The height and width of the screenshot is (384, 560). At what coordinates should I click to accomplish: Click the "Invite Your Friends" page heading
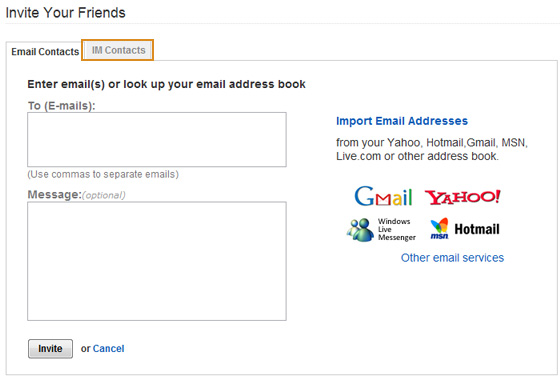click(65, 13)
